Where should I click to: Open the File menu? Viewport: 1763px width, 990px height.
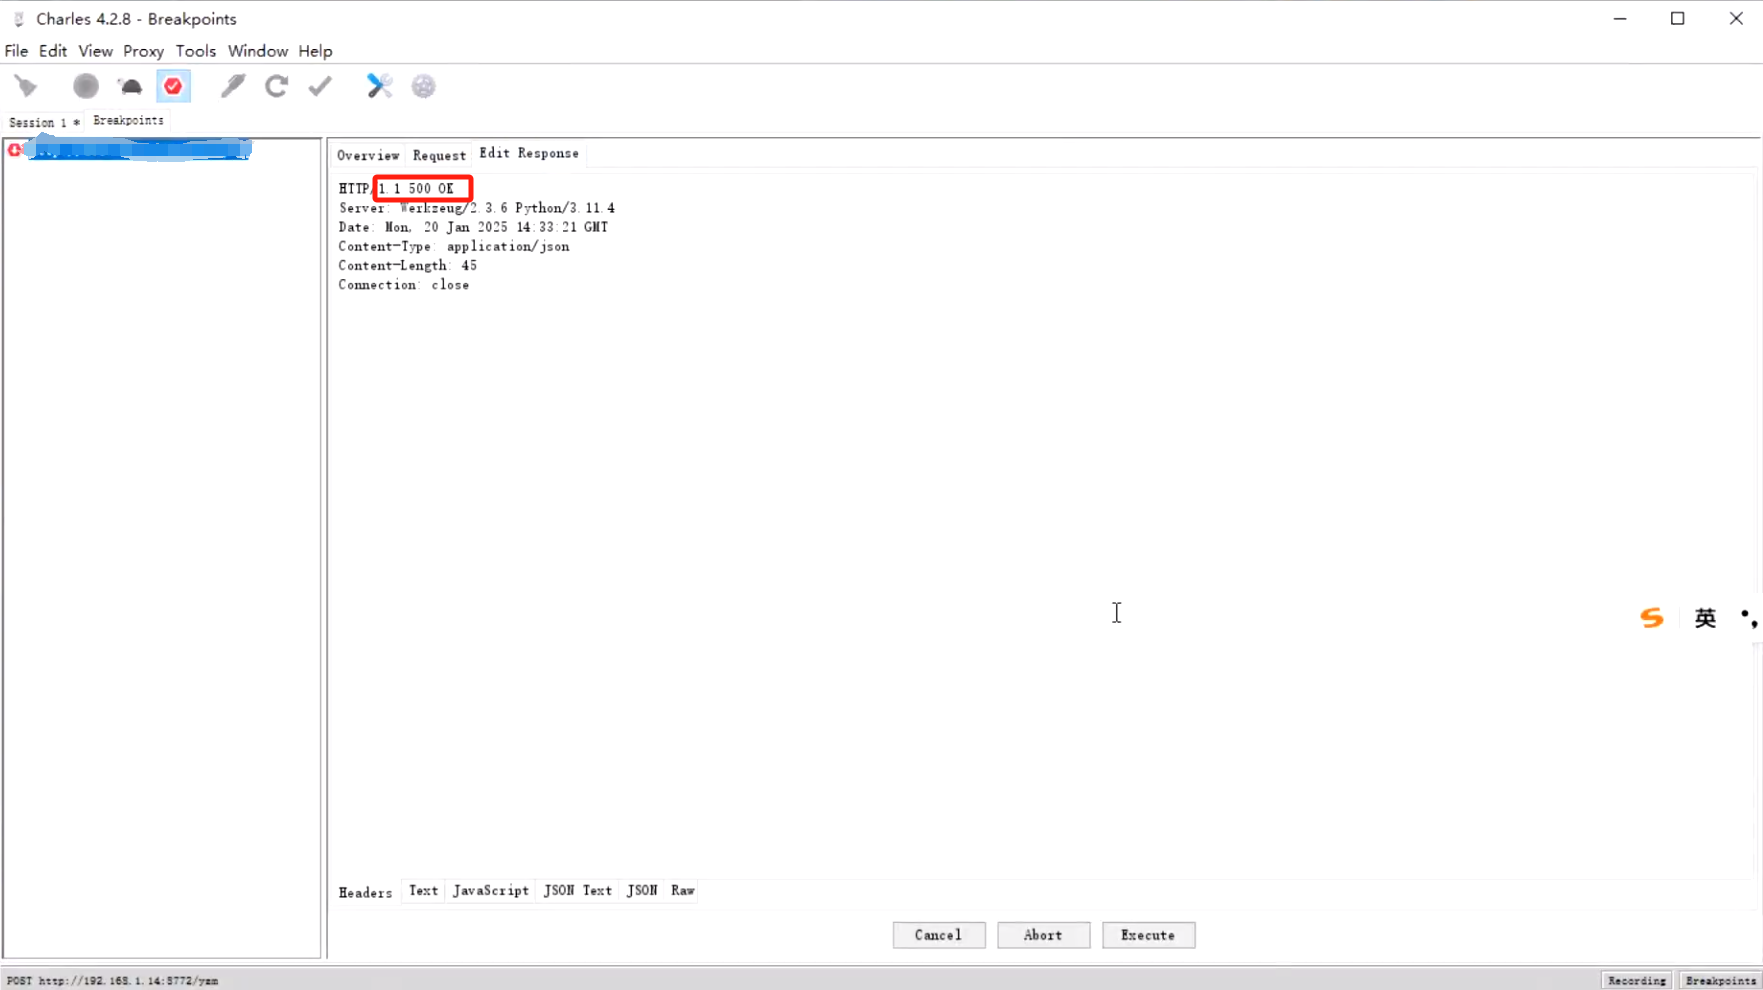coord(16,51)
